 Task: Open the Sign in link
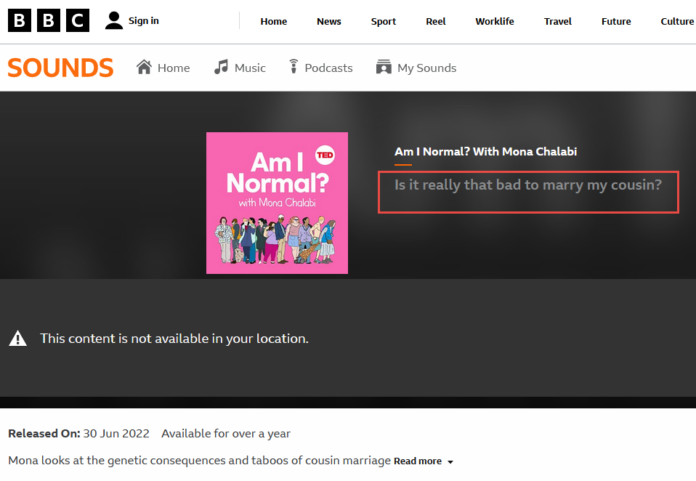143,21
